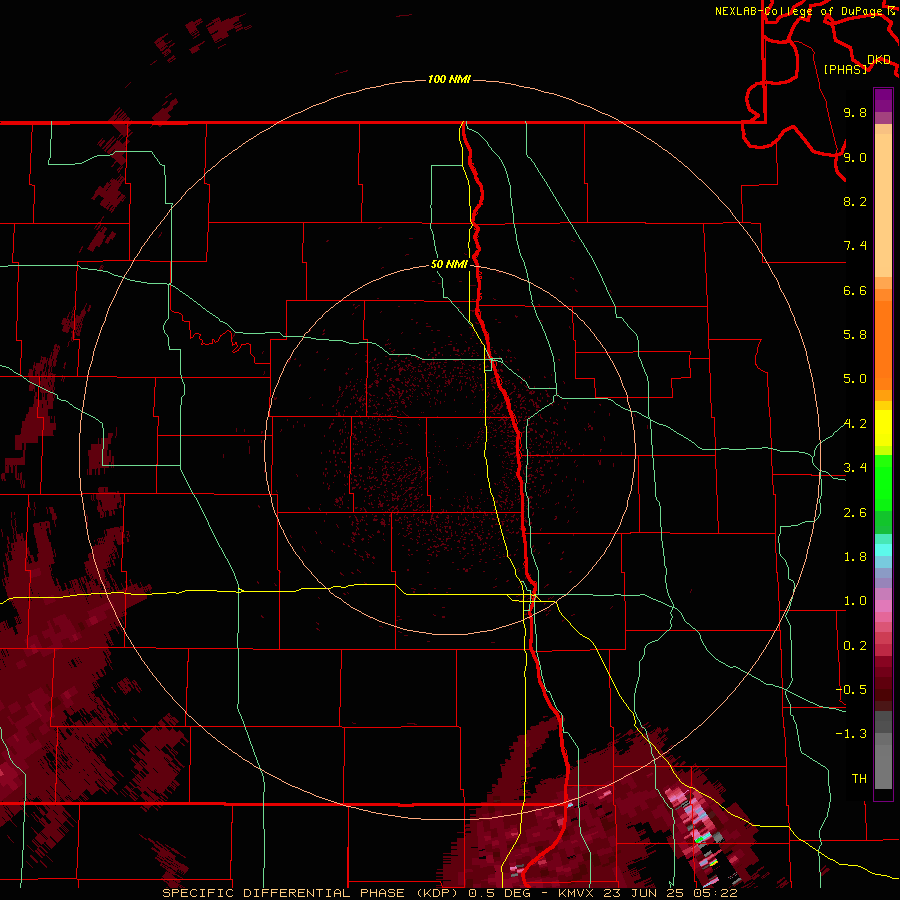The image size is (900, 900).
Task: Click the 1.8 scale value
Action: (x=855, y=557)
